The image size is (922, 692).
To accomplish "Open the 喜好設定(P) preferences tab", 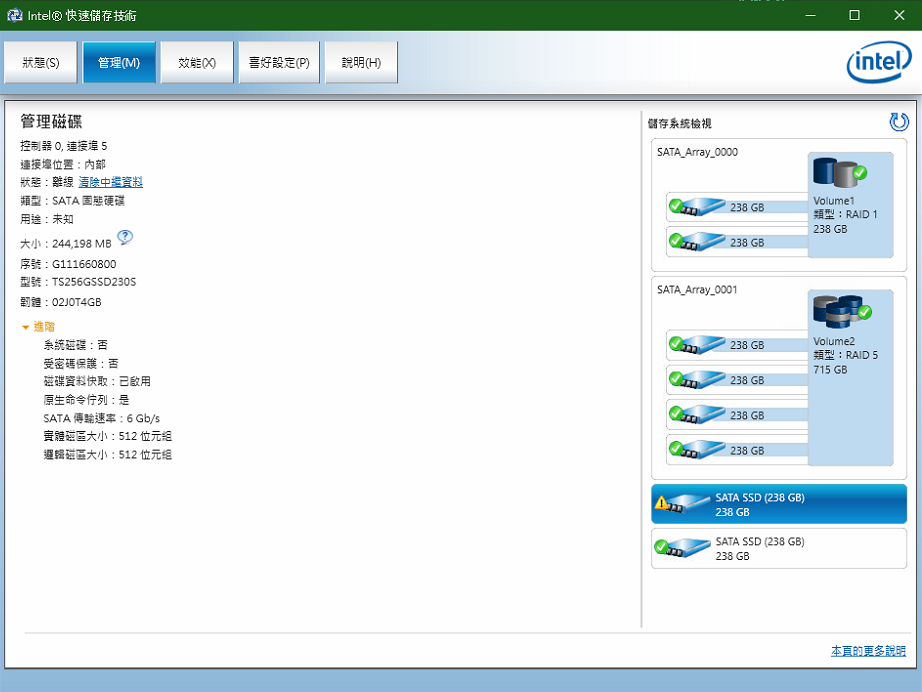I will point(279,62).
